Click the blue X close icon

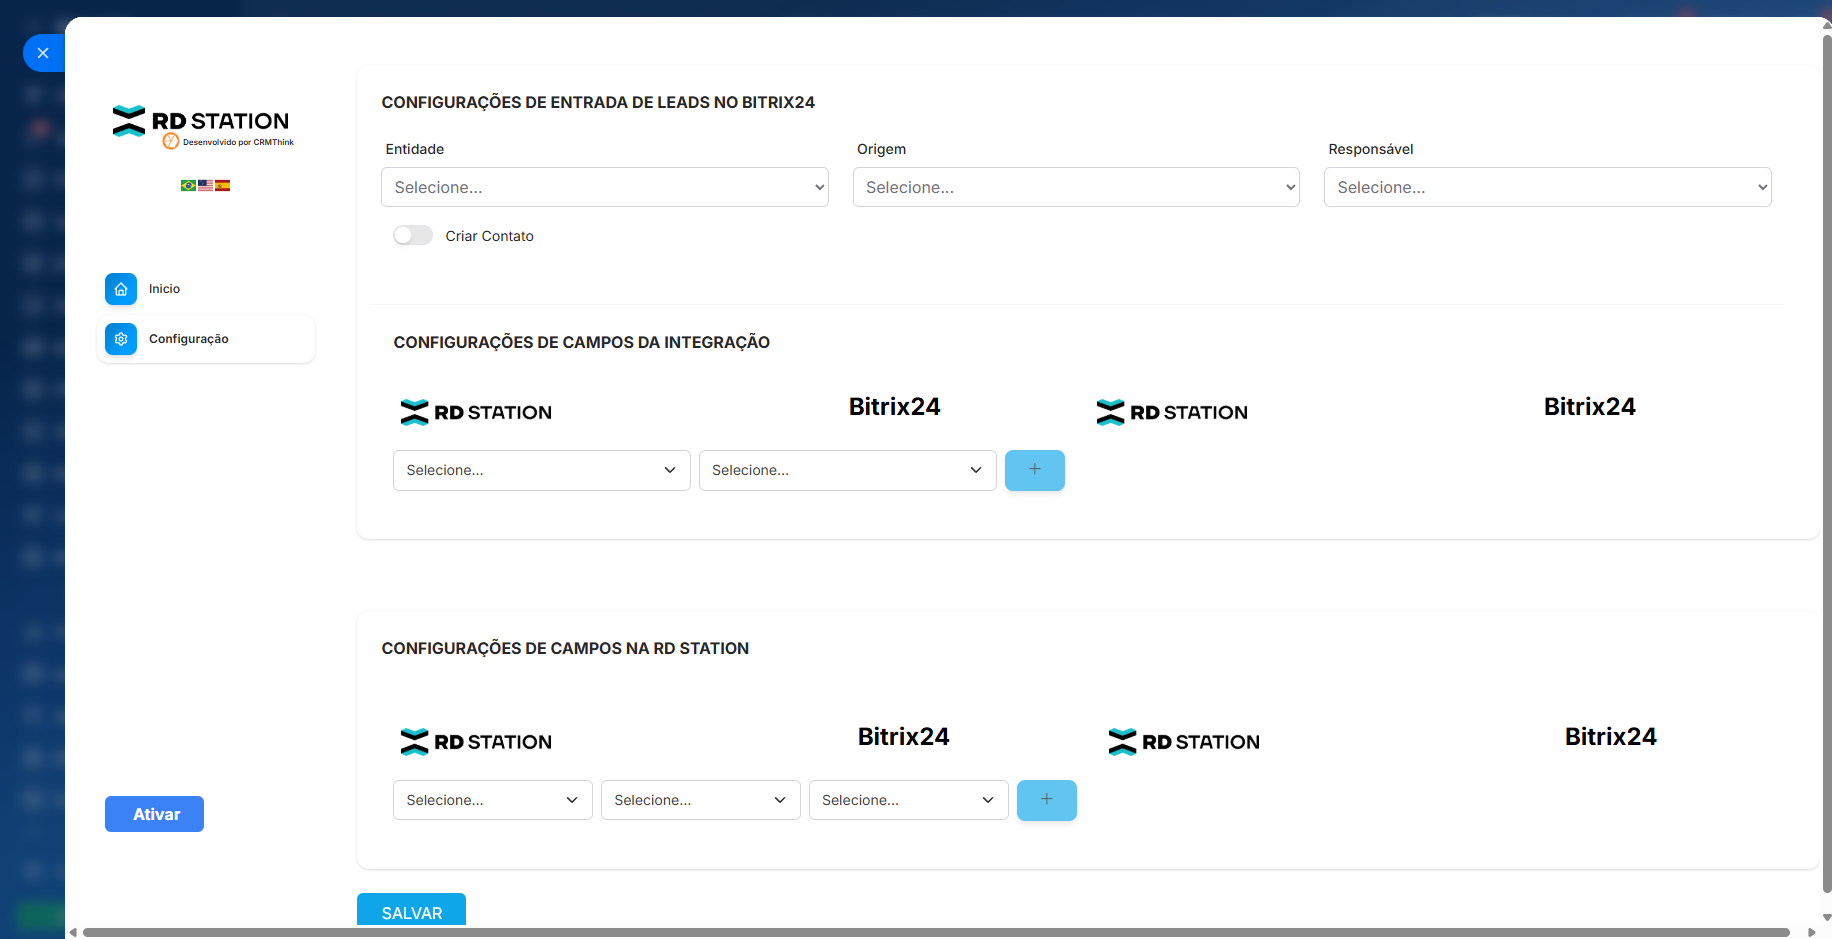[x=43, y=53]
